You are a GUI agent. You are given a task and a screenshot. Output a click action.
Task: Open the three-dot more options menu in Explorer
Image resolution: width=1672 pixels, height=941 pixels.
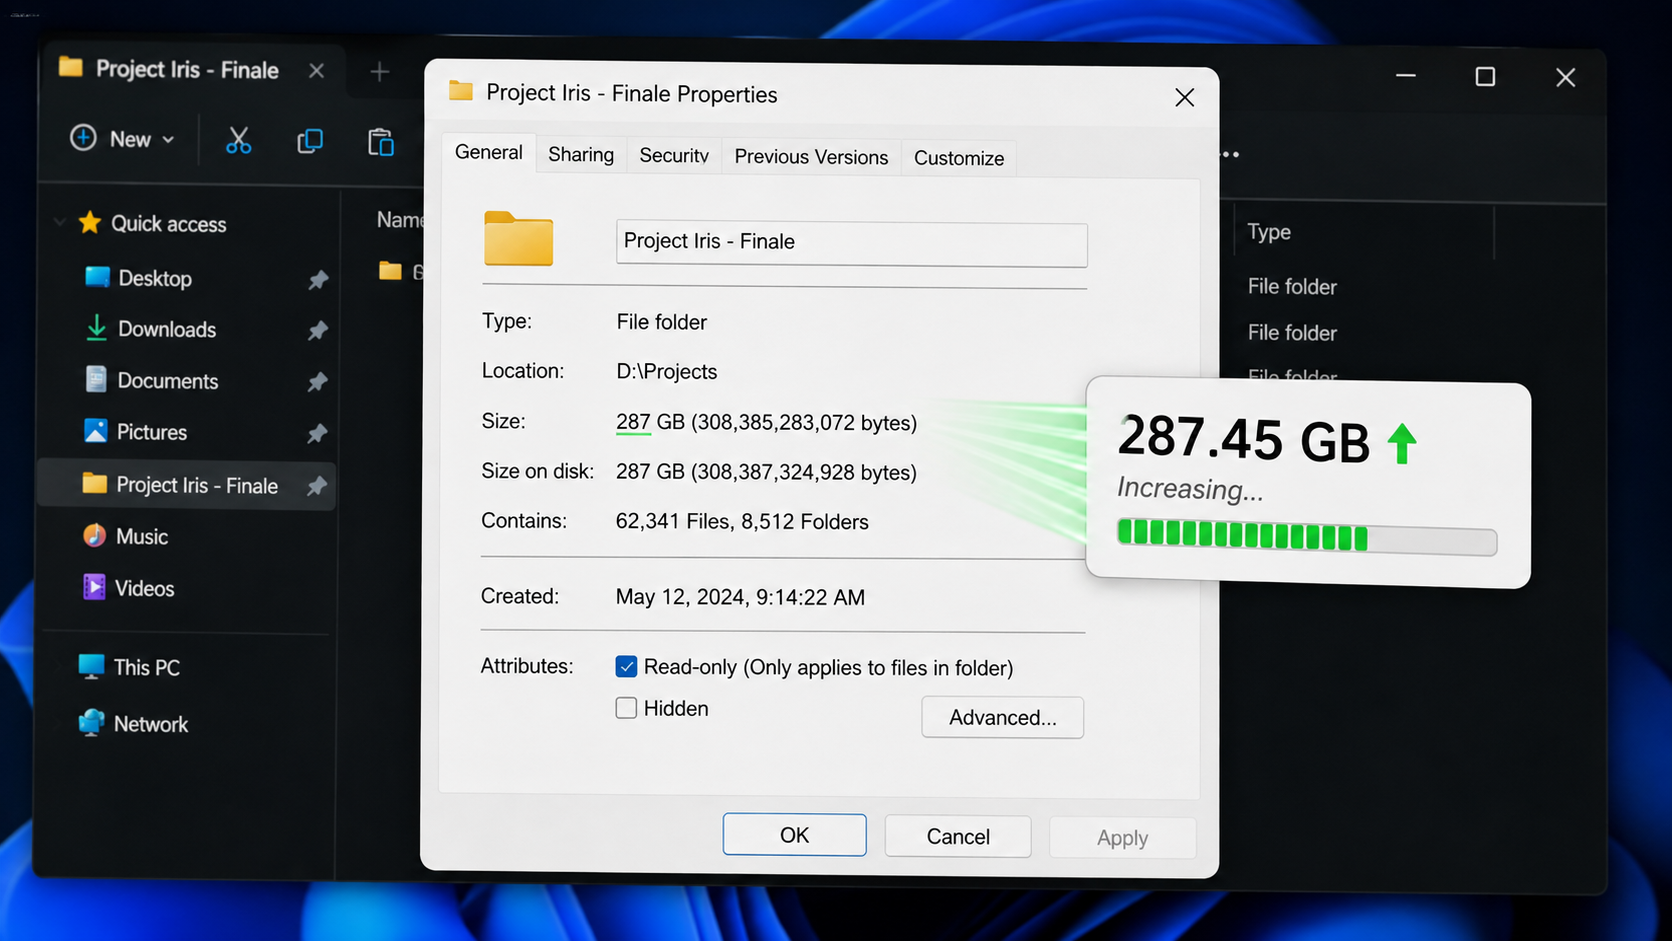pos(1230,154)
